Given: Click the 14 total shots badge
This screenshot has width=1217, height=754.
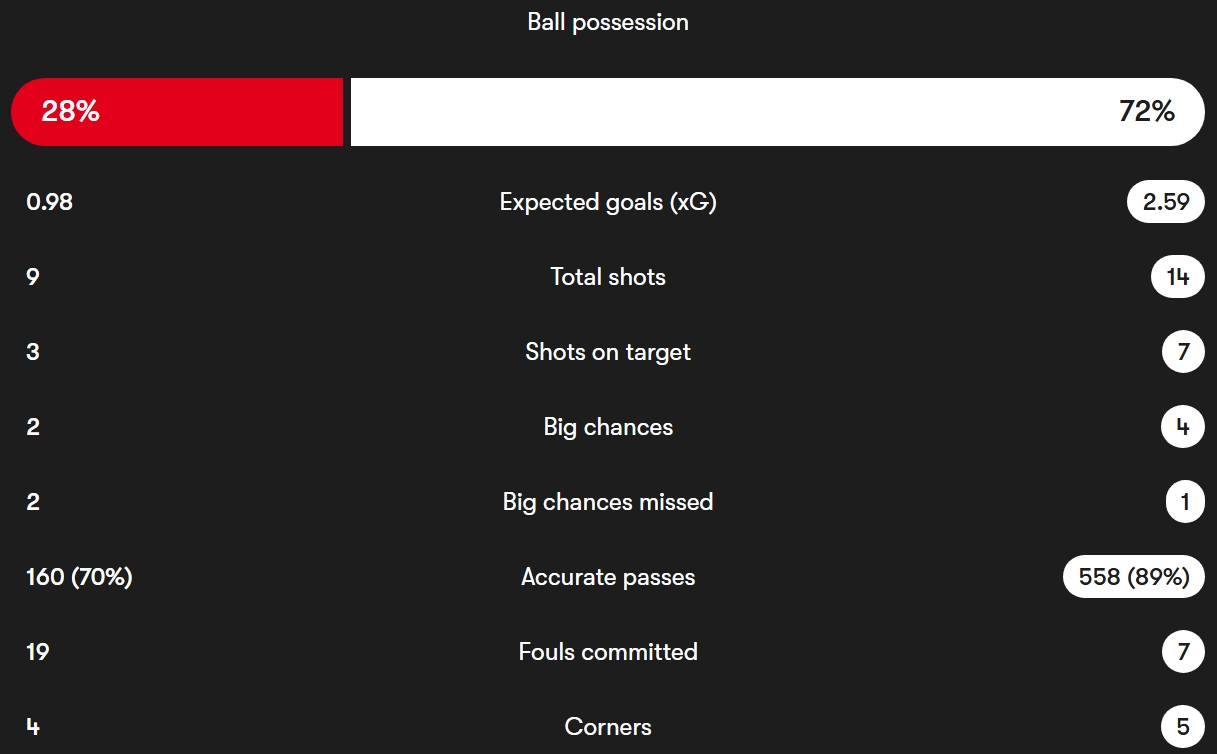Looking at the screenshot, I should [x=1178, y=277].
